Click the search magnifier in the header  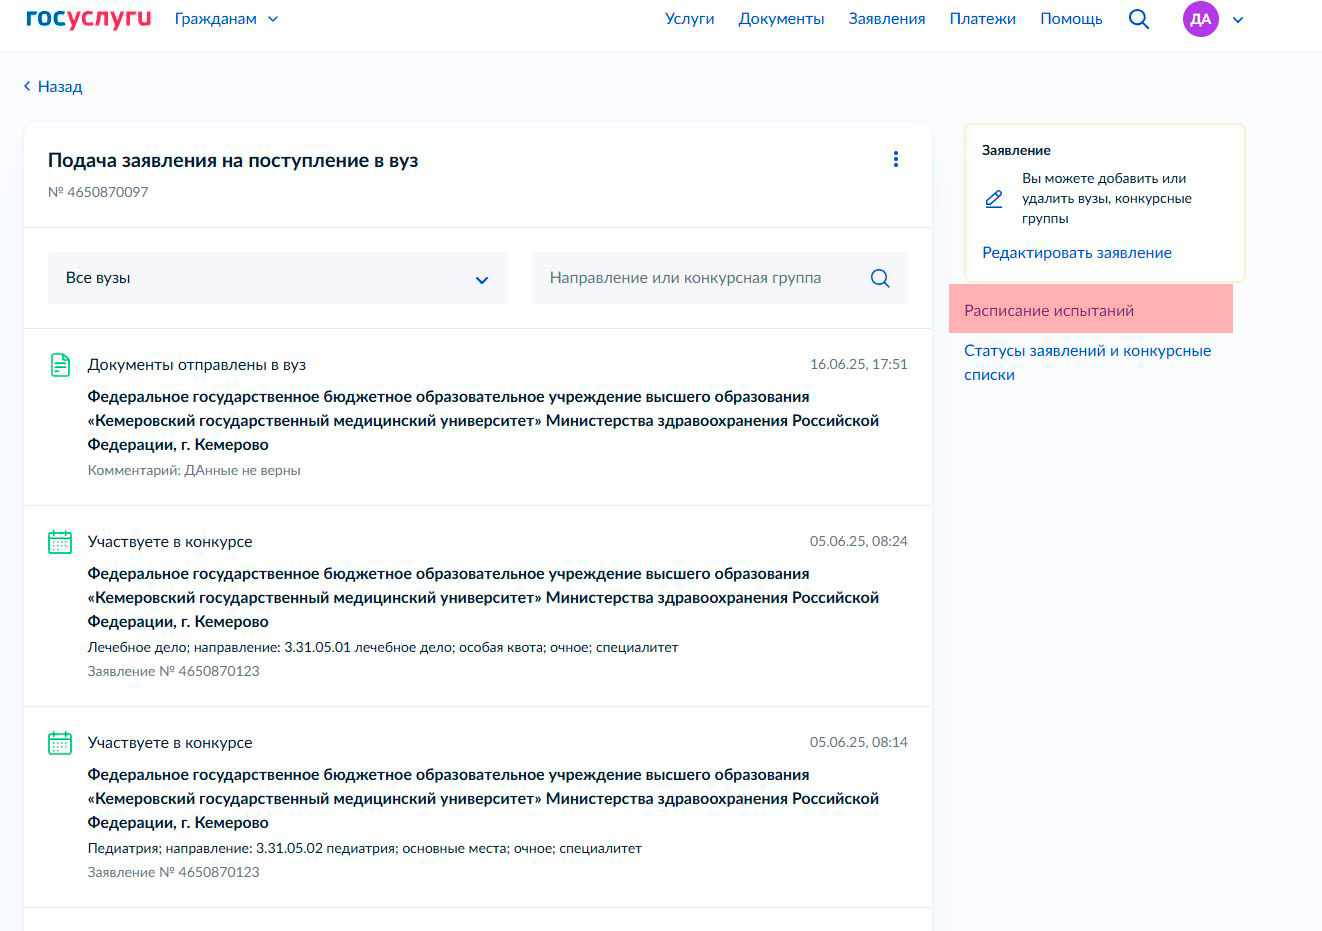coord(1138,19)
